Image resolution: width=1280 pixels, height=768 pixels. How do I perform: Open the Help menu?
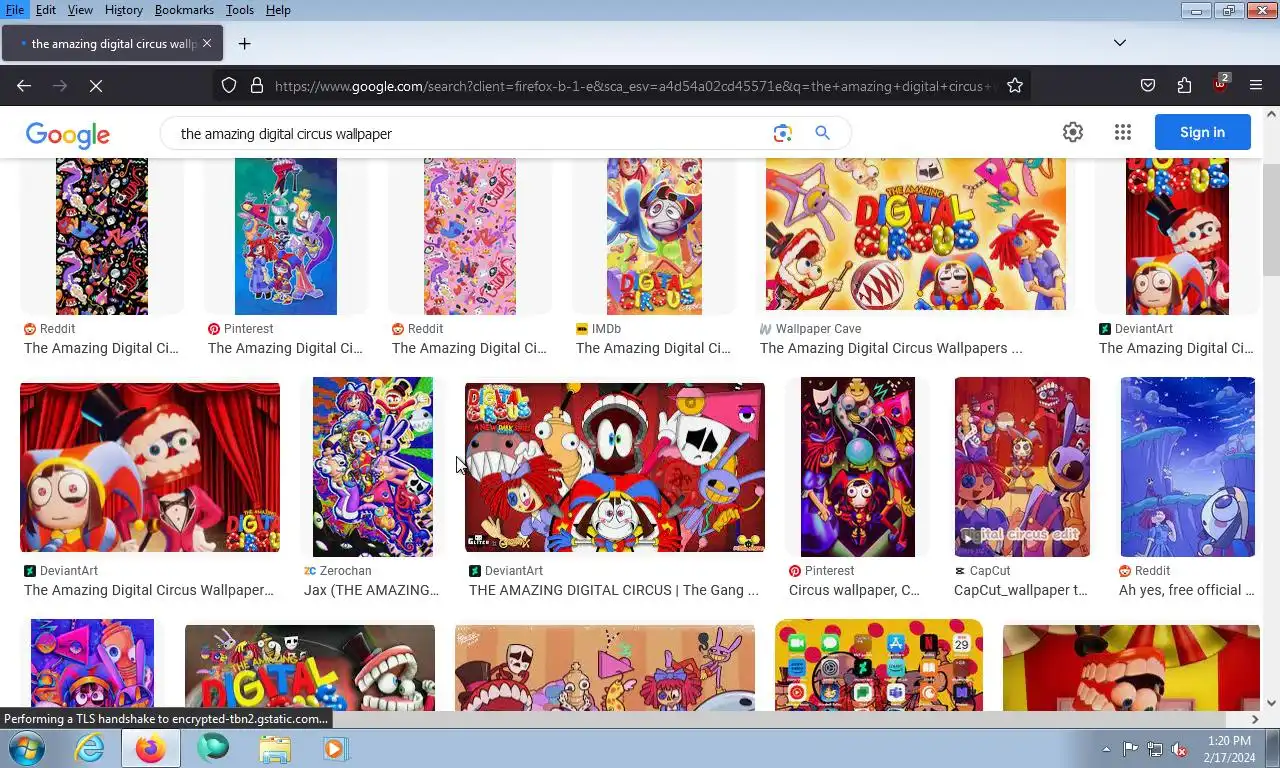point(278,10)
